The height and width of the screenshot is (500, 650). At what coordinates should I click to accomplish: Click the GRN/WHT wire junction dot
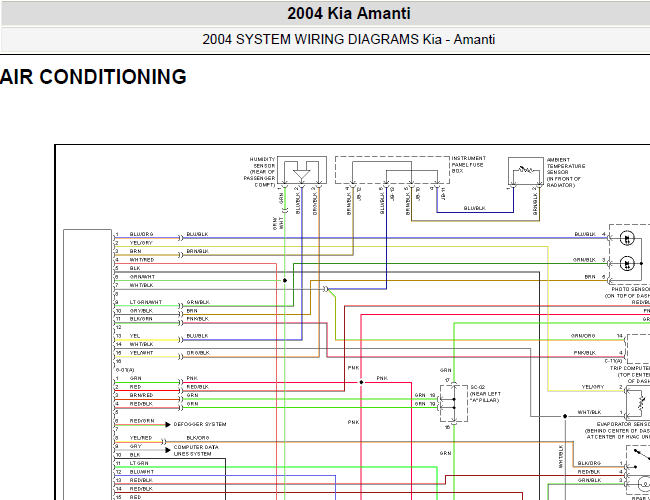[x=285, y=281]
